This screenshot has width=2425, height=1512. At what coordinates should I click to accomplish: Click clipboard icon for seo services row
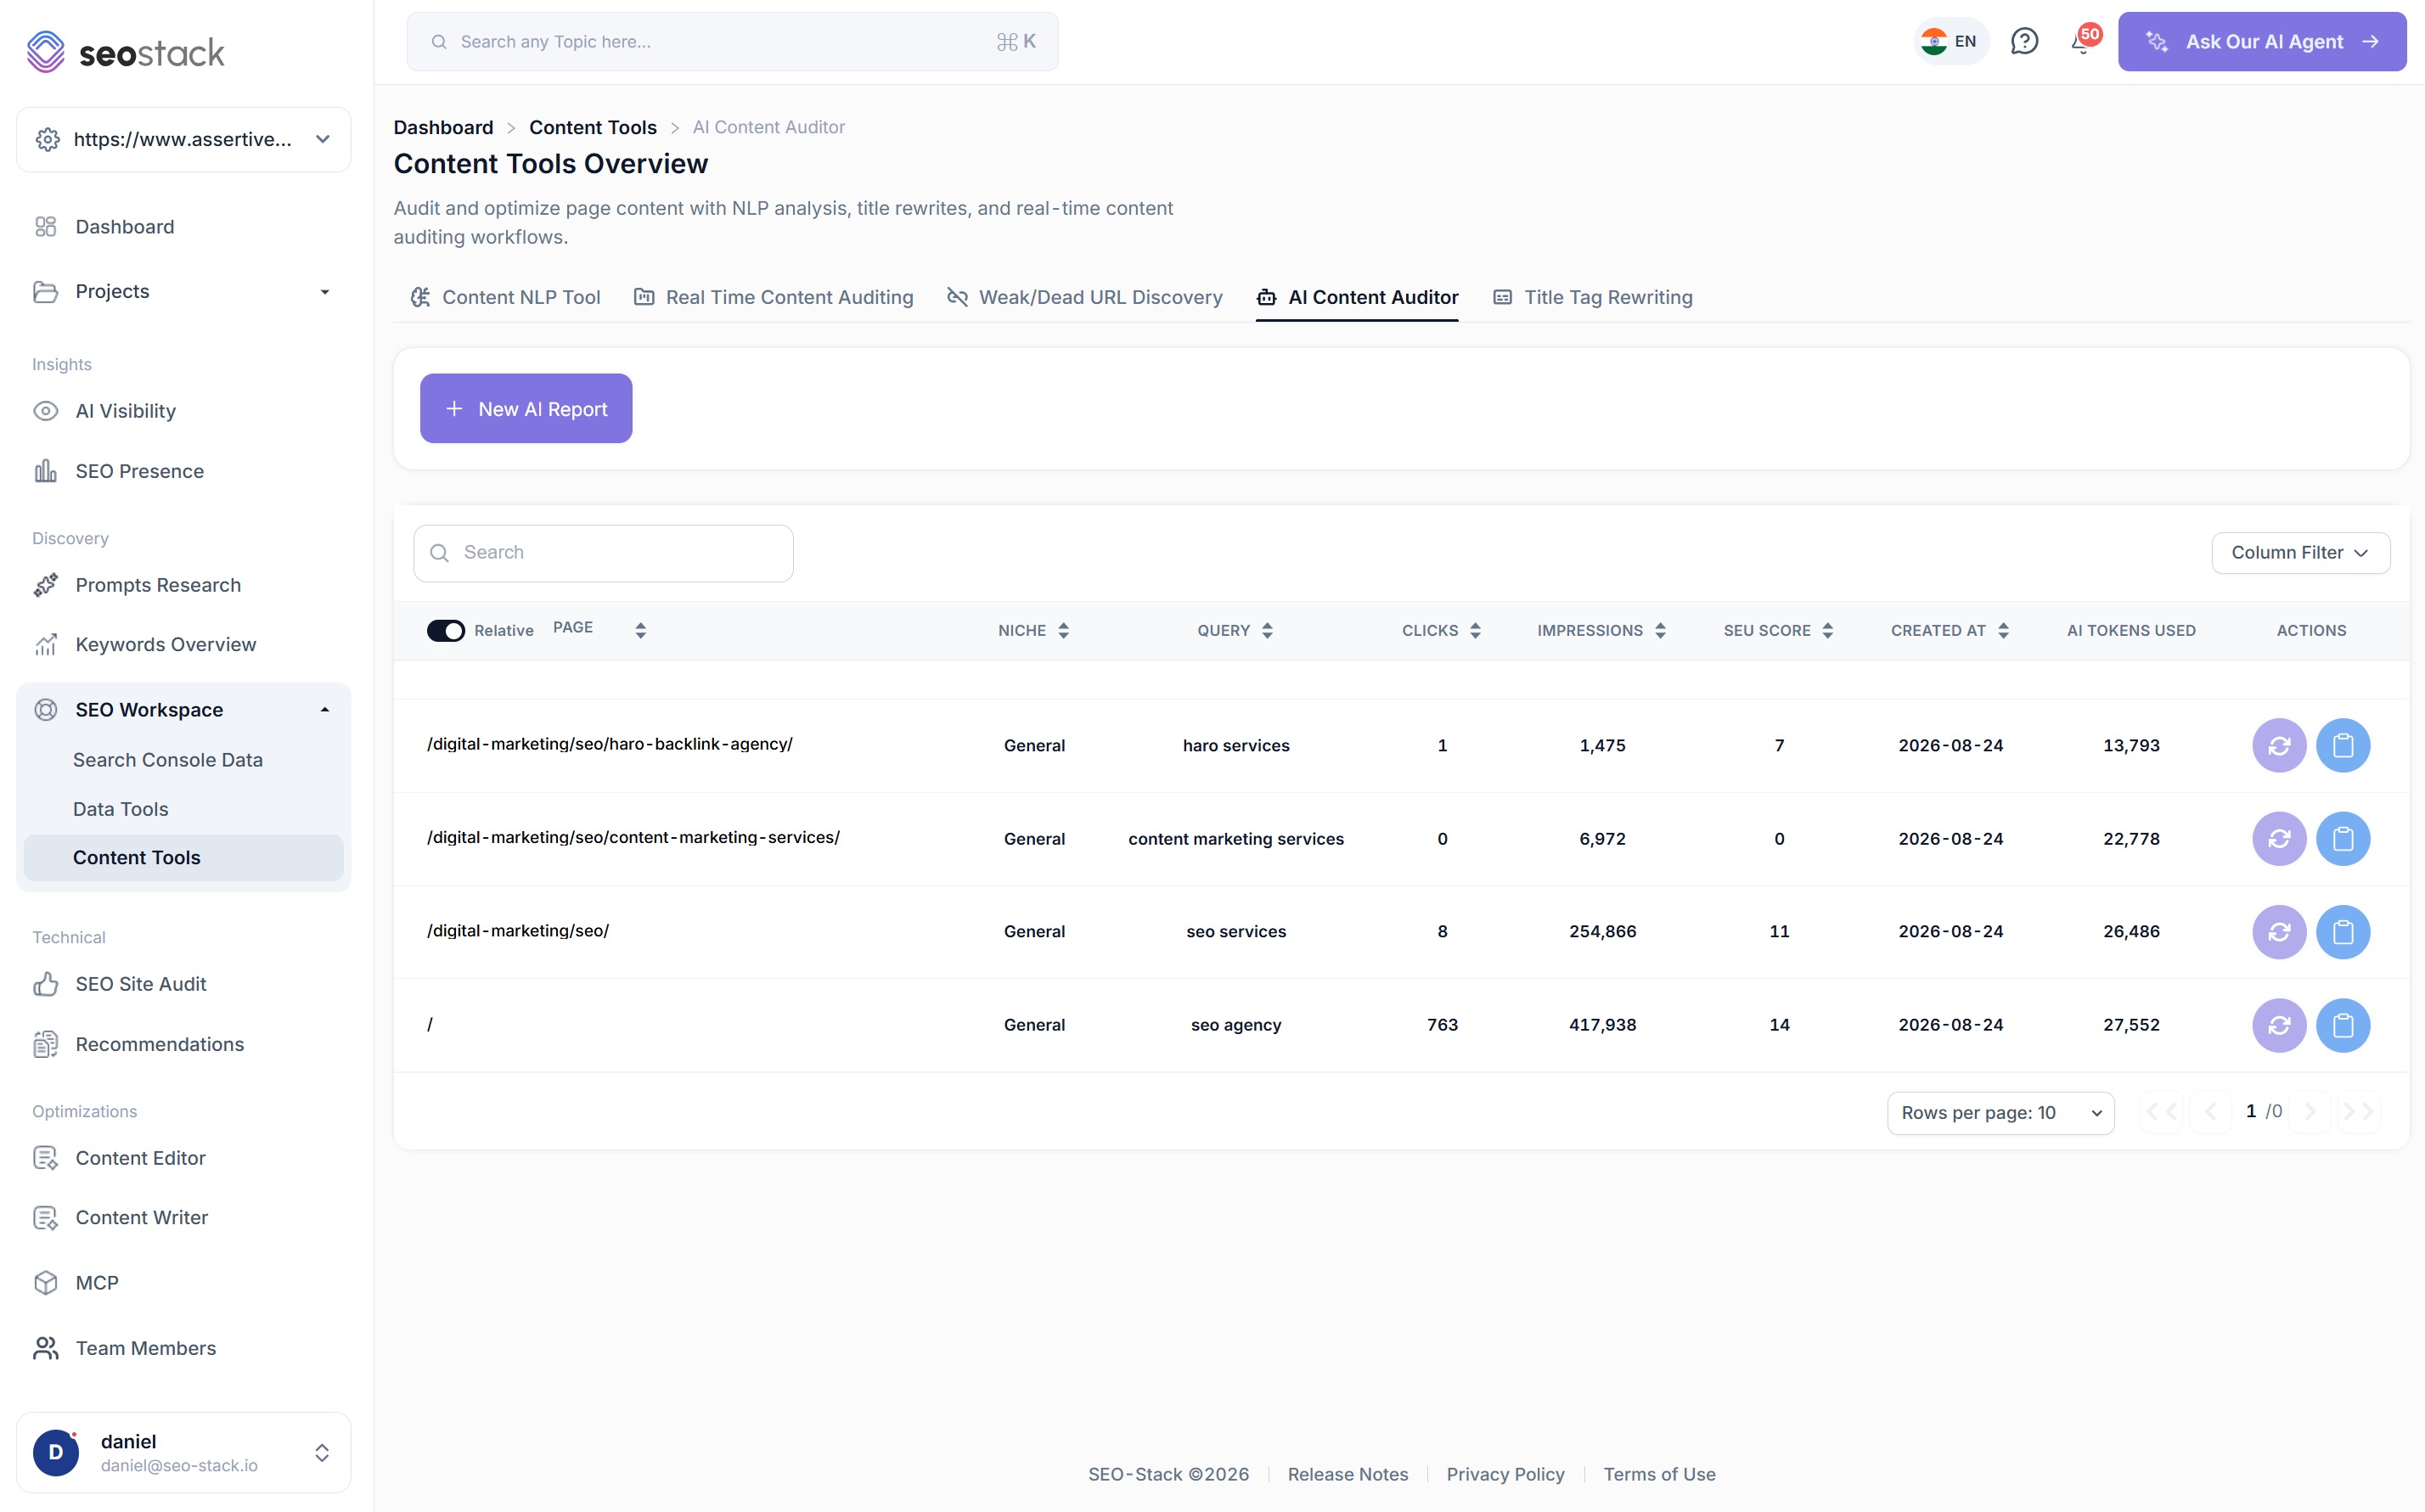[x=2343, y=931]
